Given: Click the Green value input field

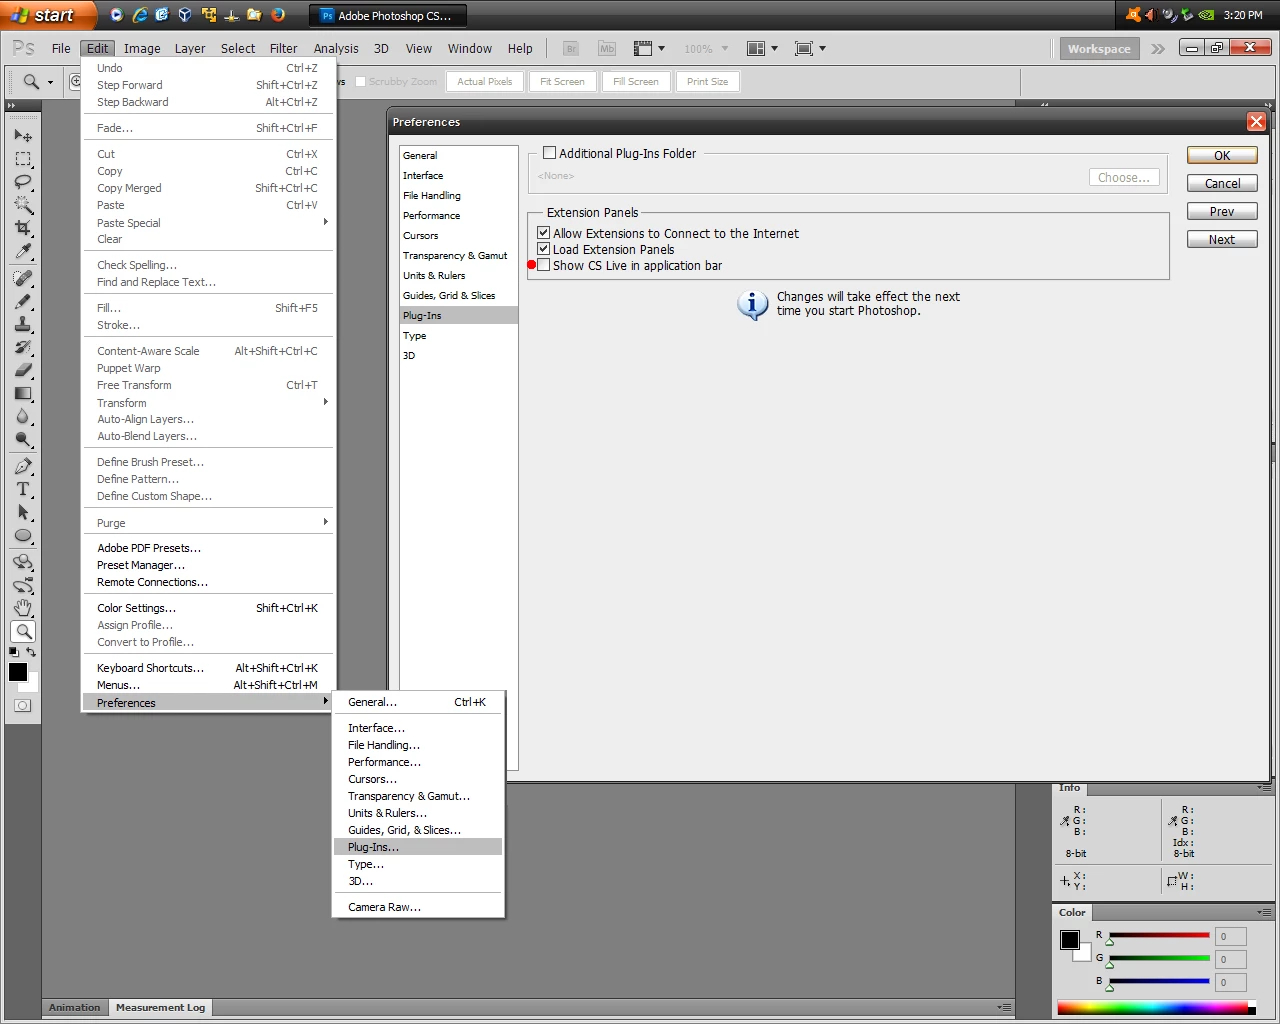Looking at the screenshot, I should click(x=1231, y=959).
